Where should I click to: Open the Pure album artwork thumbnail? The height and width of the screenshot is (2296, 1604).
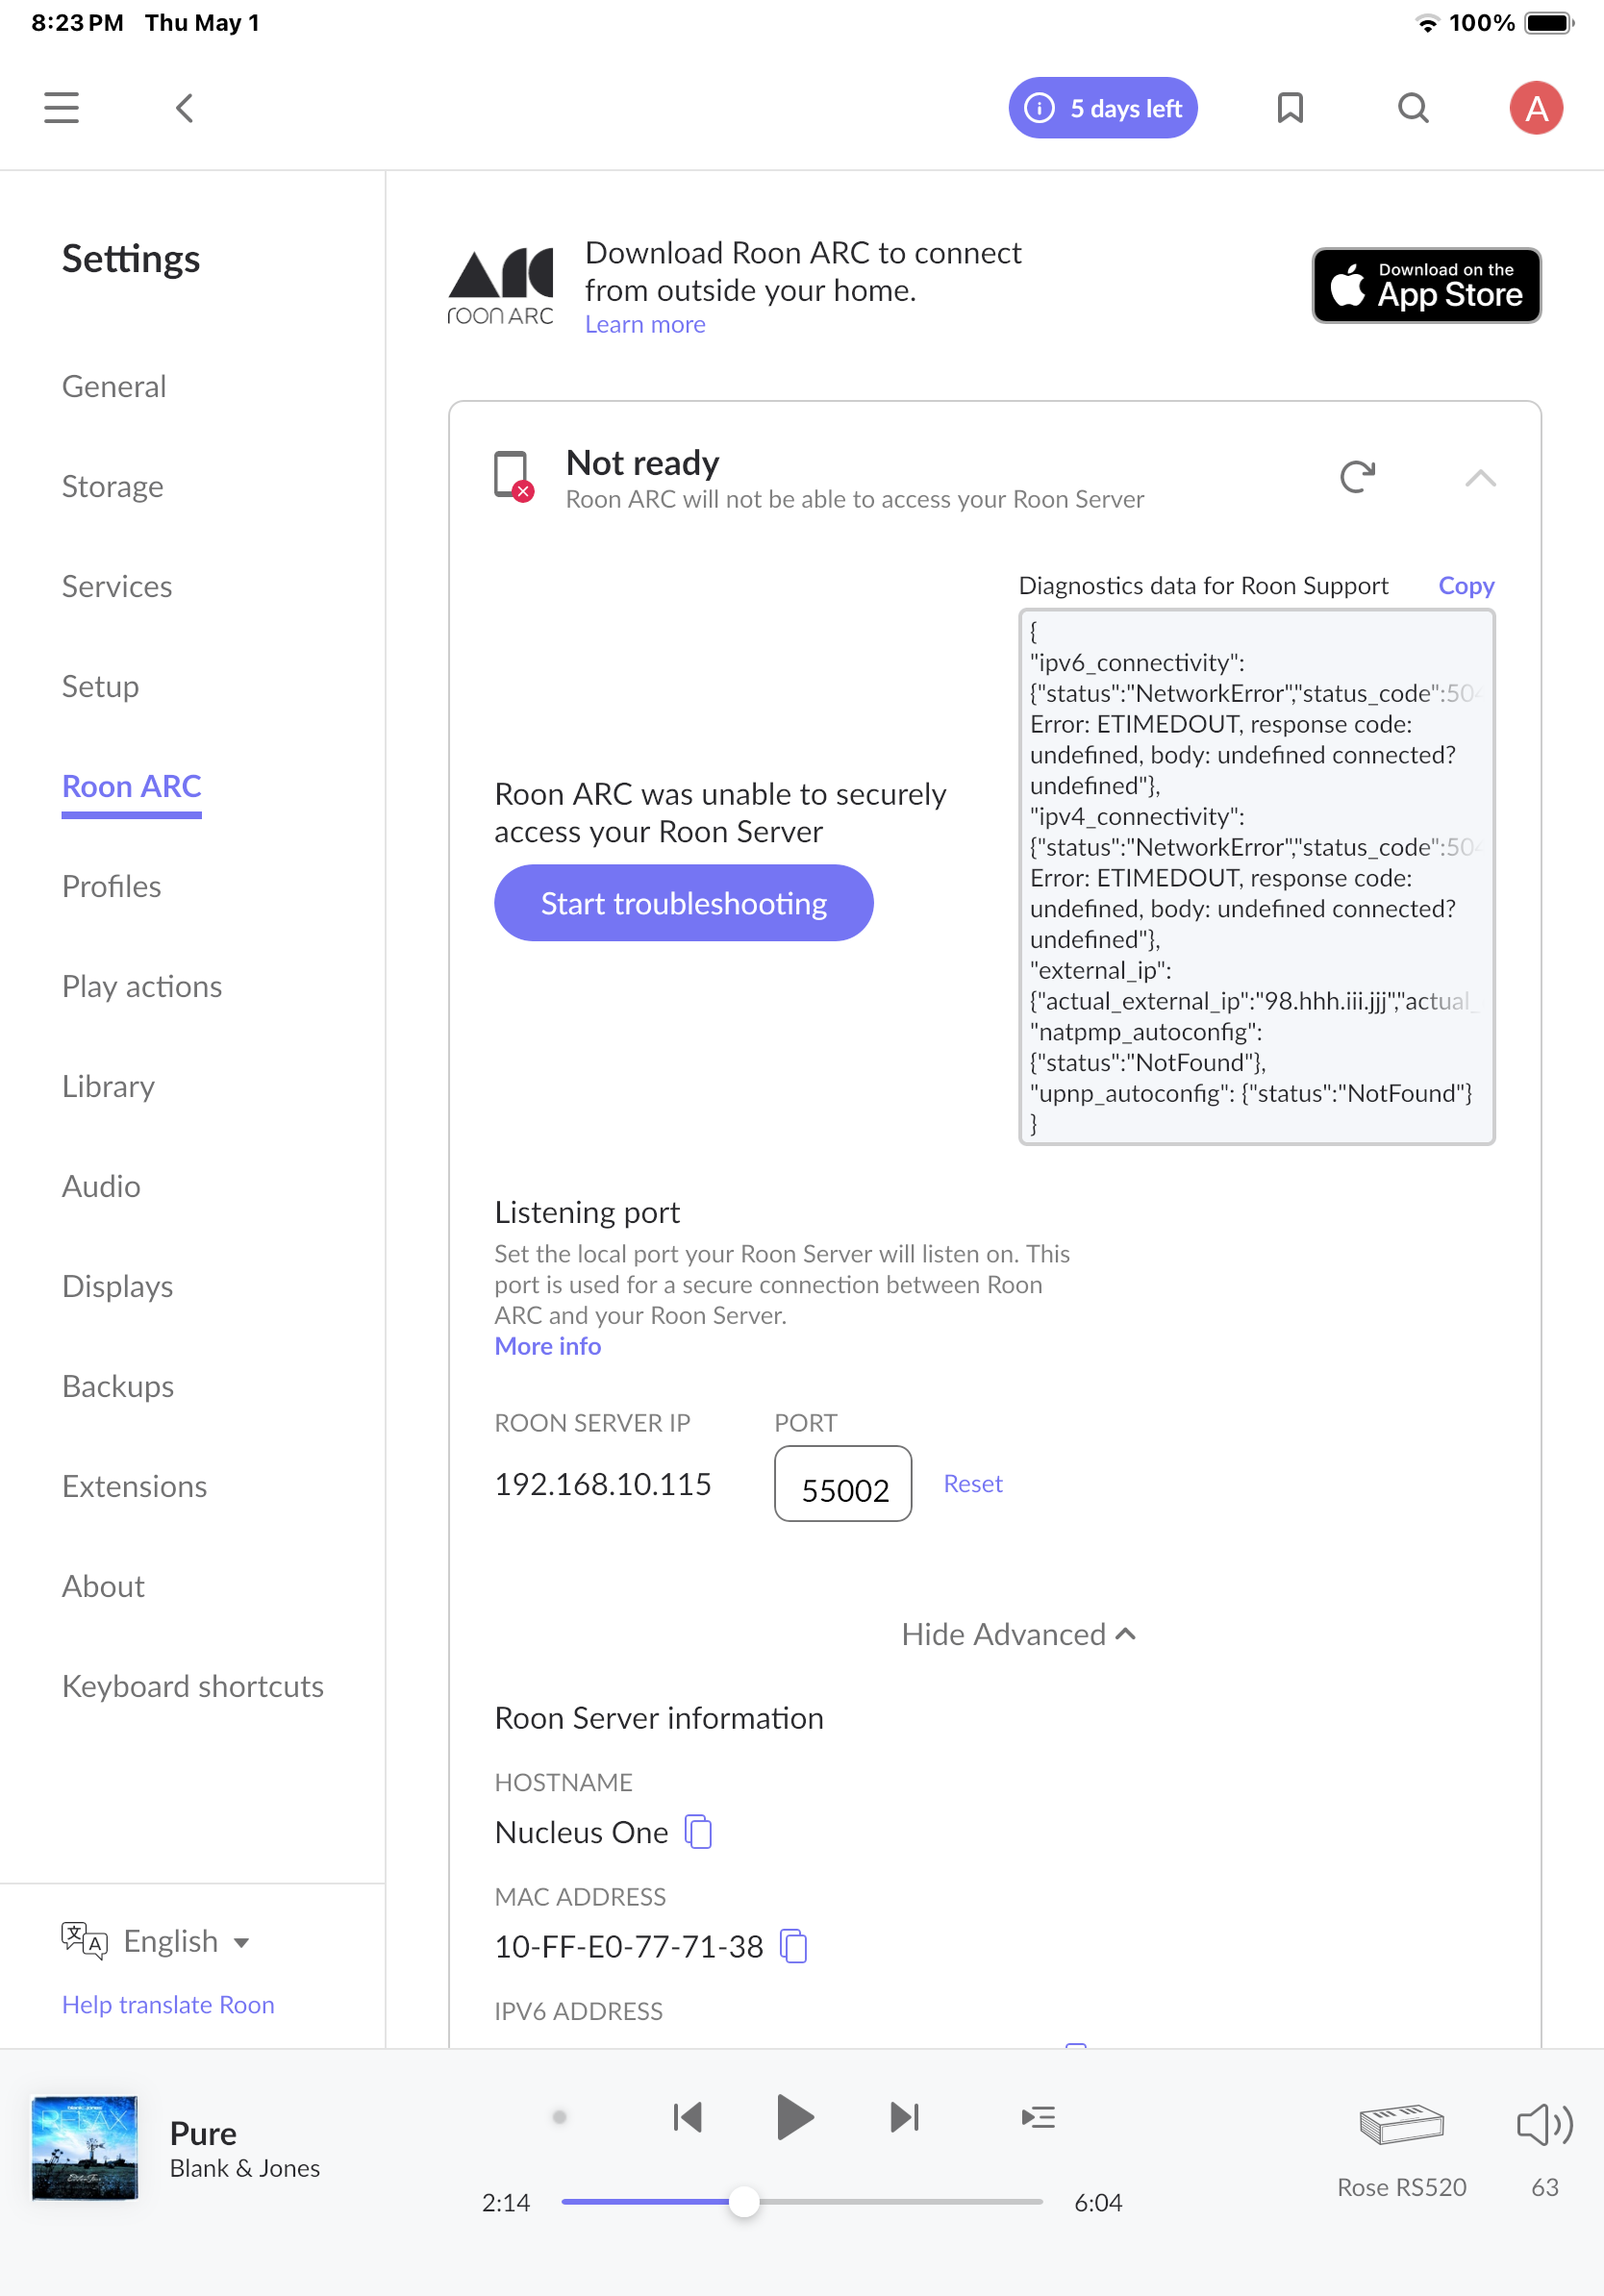85,2148
